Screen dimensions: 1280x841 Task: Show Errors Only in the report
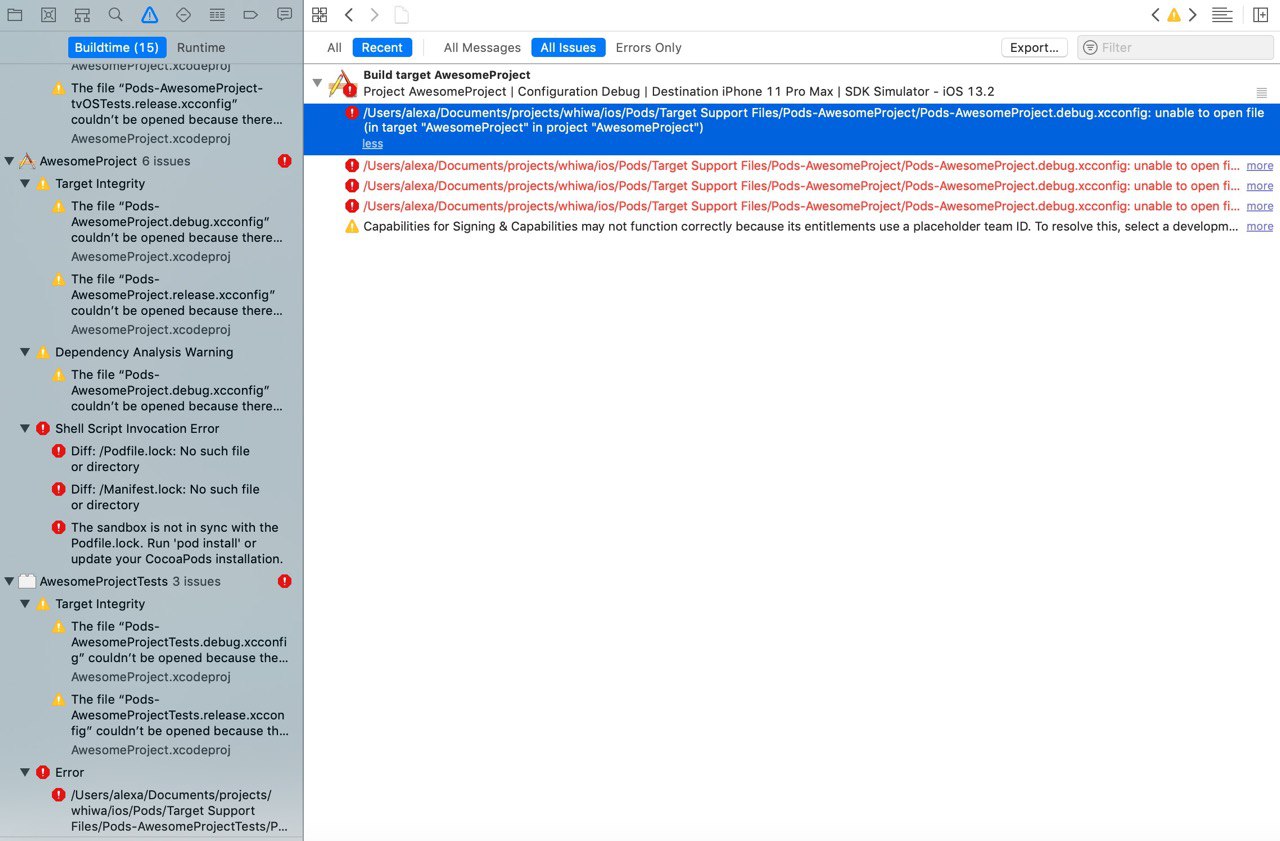648,47
